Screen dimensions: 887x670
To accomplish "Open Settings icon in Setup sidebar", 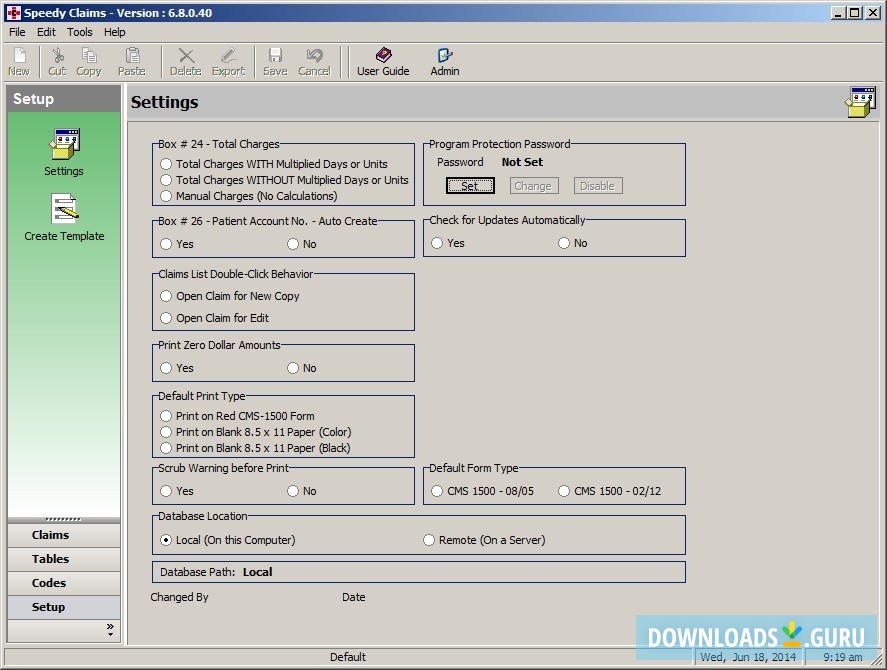I will pyautogui.click(x=64, y=152).
